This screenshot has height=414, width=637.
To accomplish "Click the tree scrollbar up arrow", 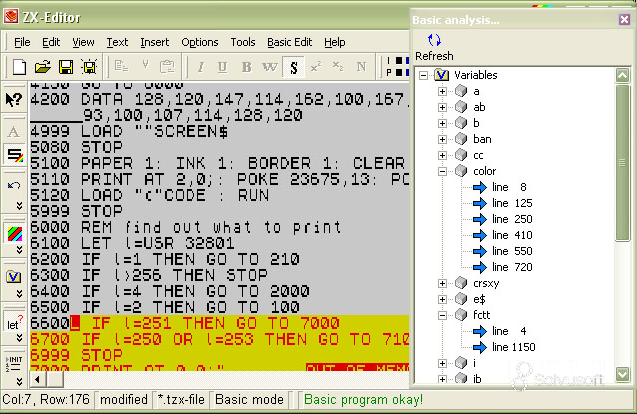I will point(622,76).
